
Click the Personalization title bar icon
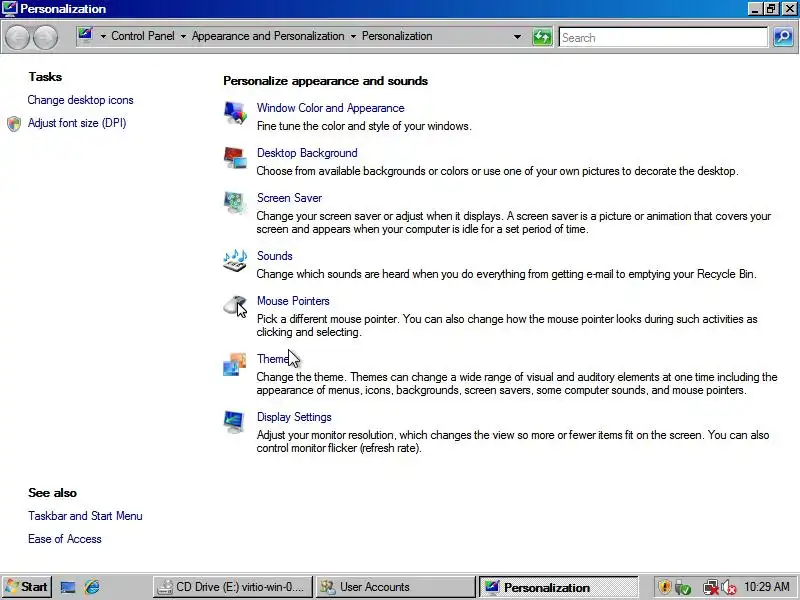click(x=10, y=8)
